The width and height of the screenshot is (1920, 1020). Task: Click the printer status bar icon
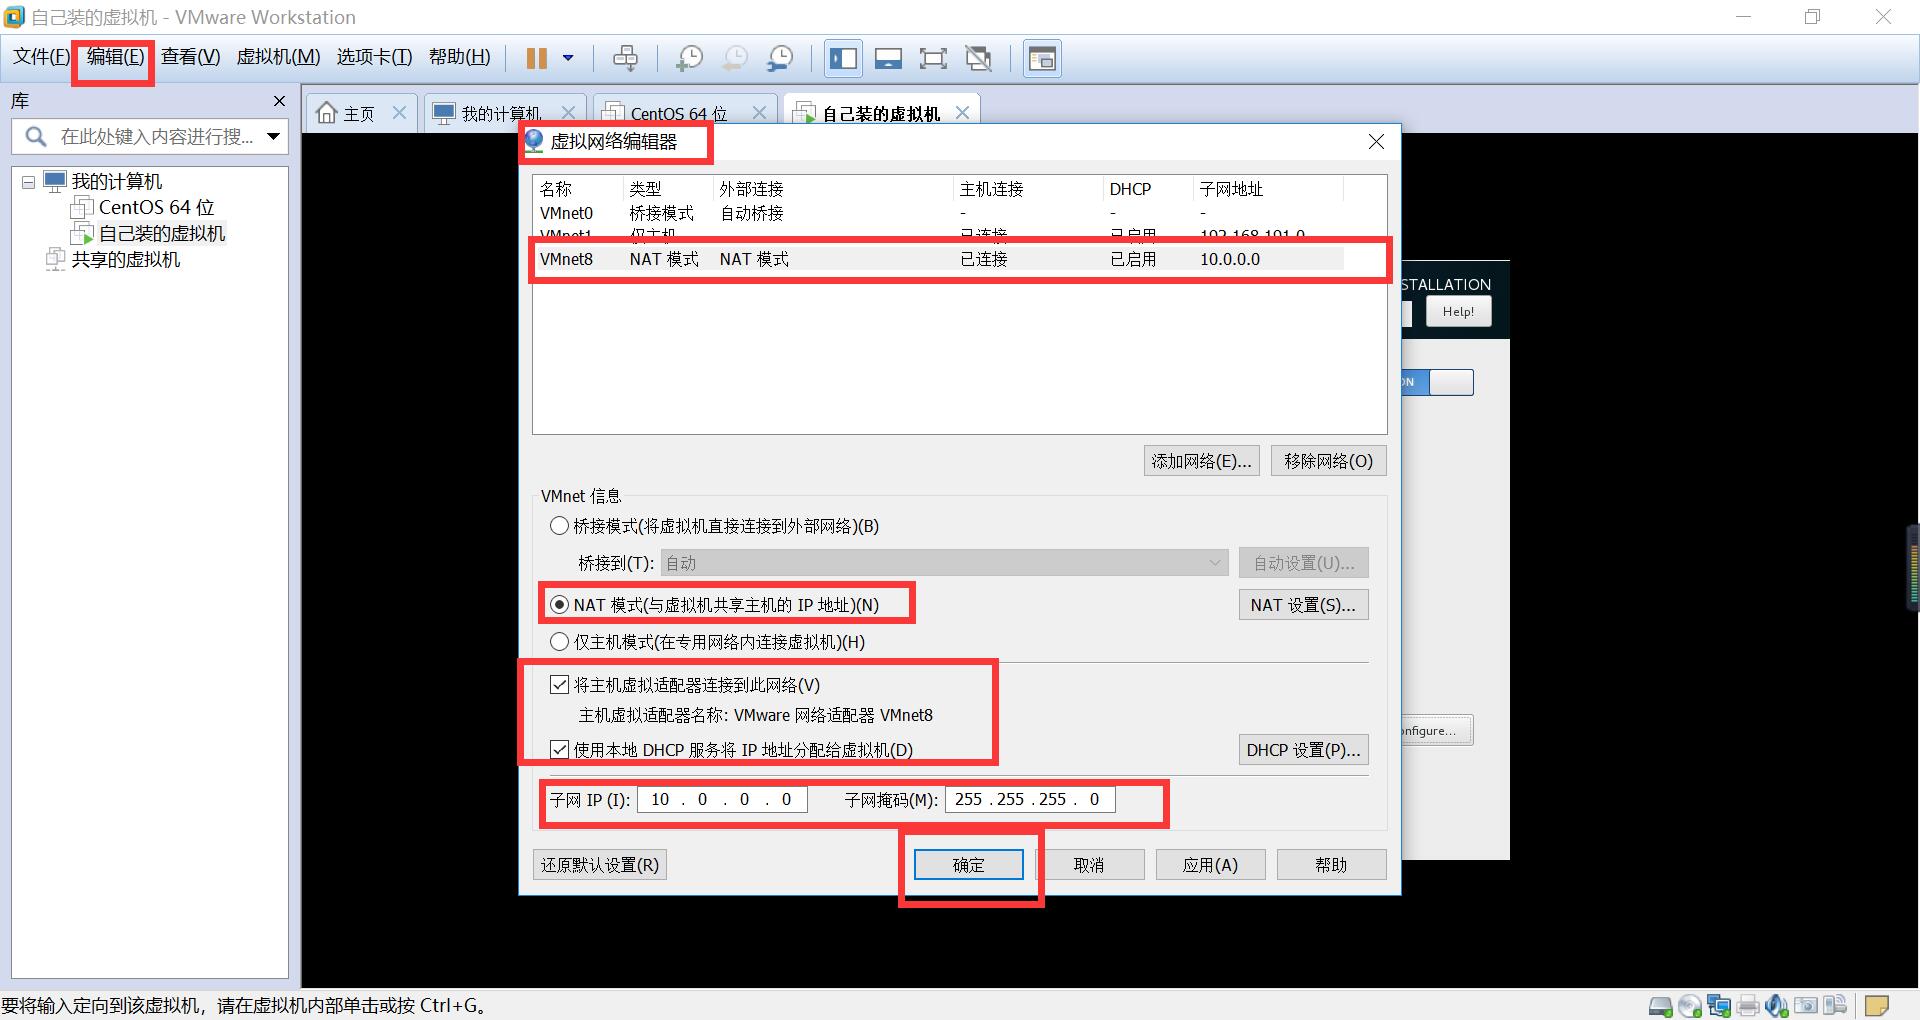tap(1748, 1006)
